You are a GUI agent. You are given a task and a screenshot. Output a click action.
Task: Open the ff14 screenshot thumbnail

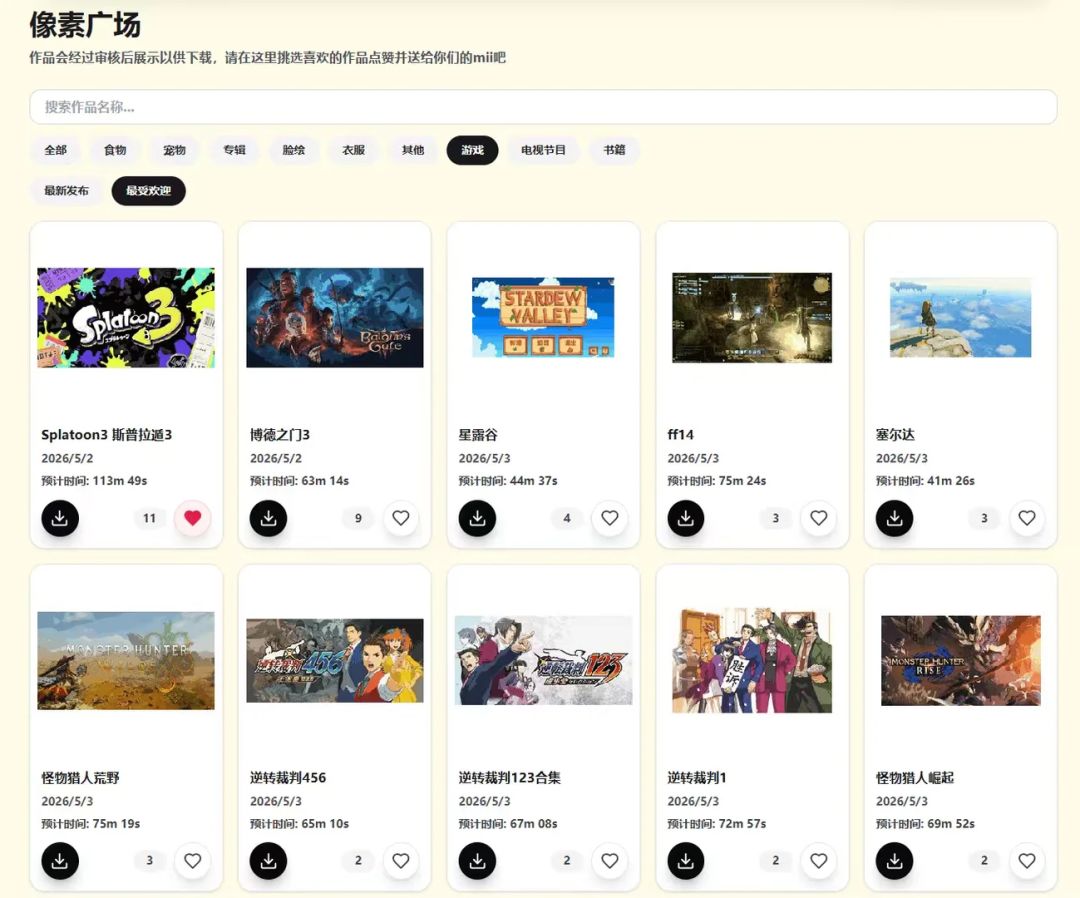(x=752, y=317)
